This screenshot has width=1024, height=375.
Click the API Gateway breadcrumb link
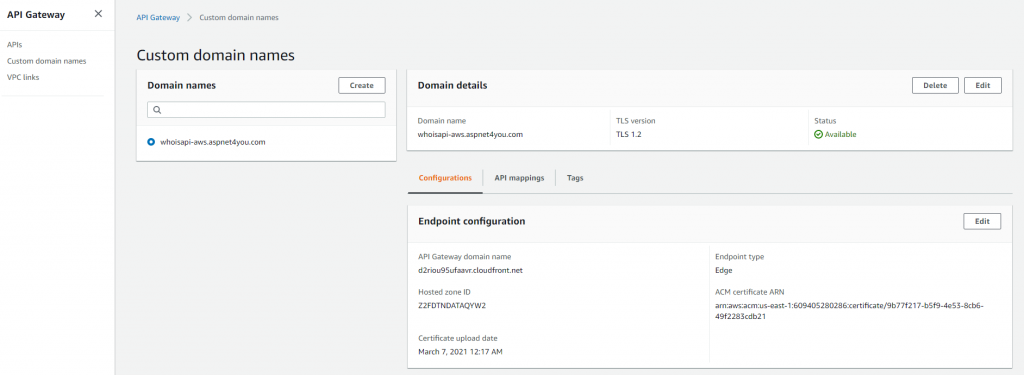pos(158,18)
